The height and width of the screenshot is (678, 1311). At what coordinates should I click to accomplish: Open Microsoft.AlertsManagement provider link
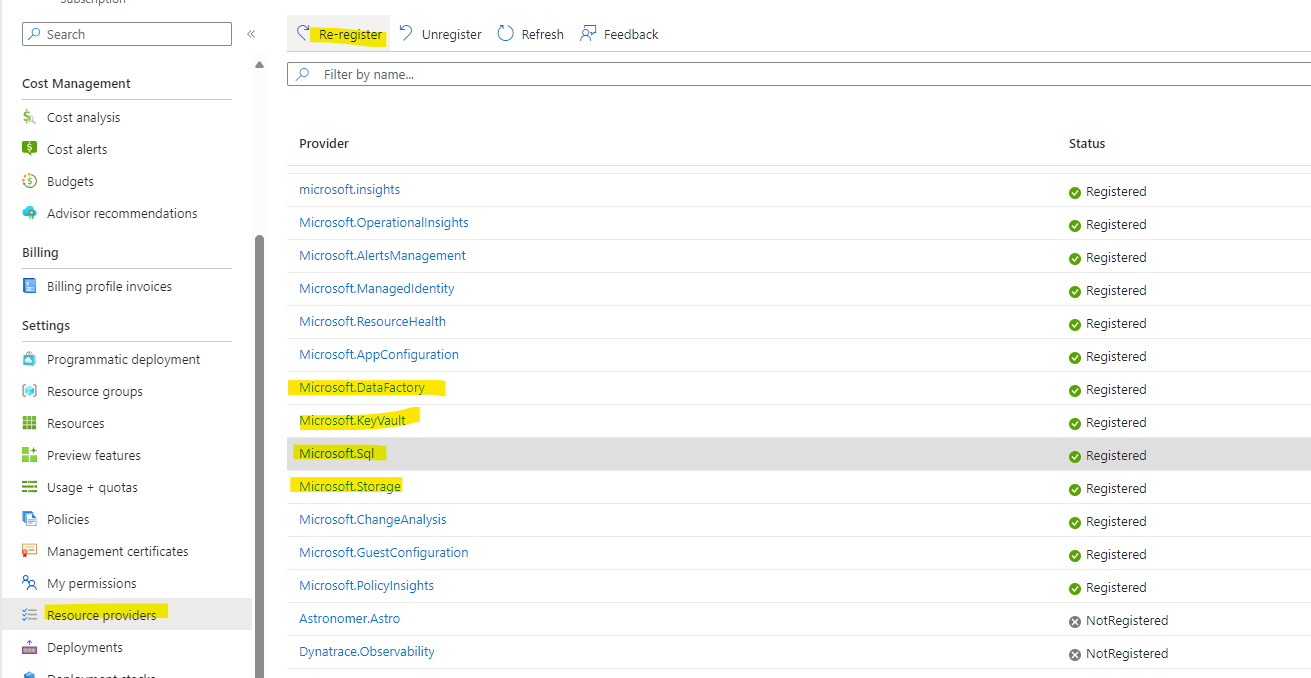[x=382, y=255]
